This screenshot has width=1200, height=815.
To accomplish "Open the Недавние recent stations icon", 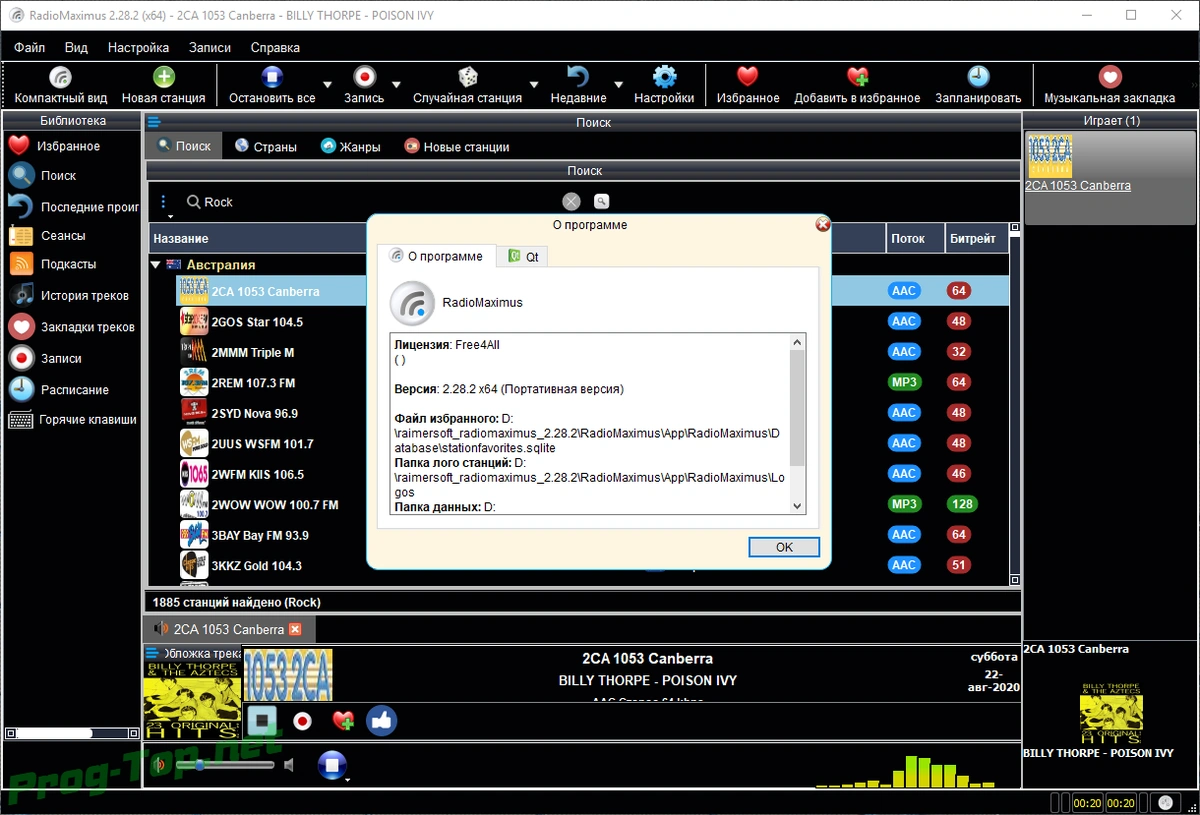I will [x=578, y=78].
